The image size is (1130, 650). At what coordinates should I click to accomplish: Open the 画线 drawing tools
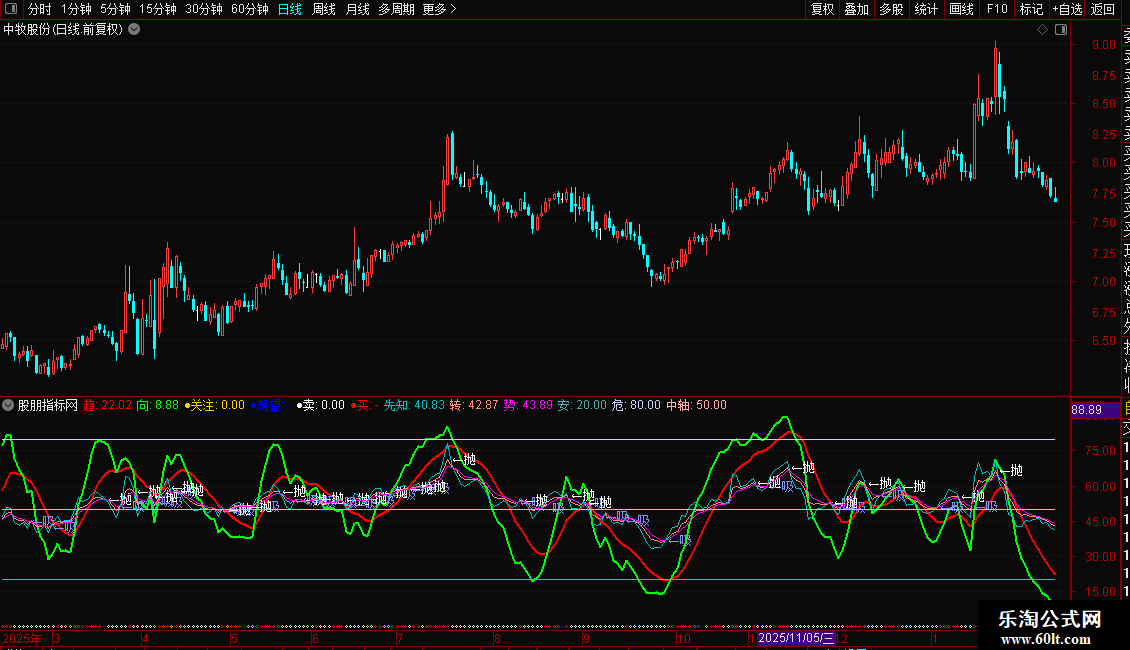pyautogui.click(x=961, y=9)
